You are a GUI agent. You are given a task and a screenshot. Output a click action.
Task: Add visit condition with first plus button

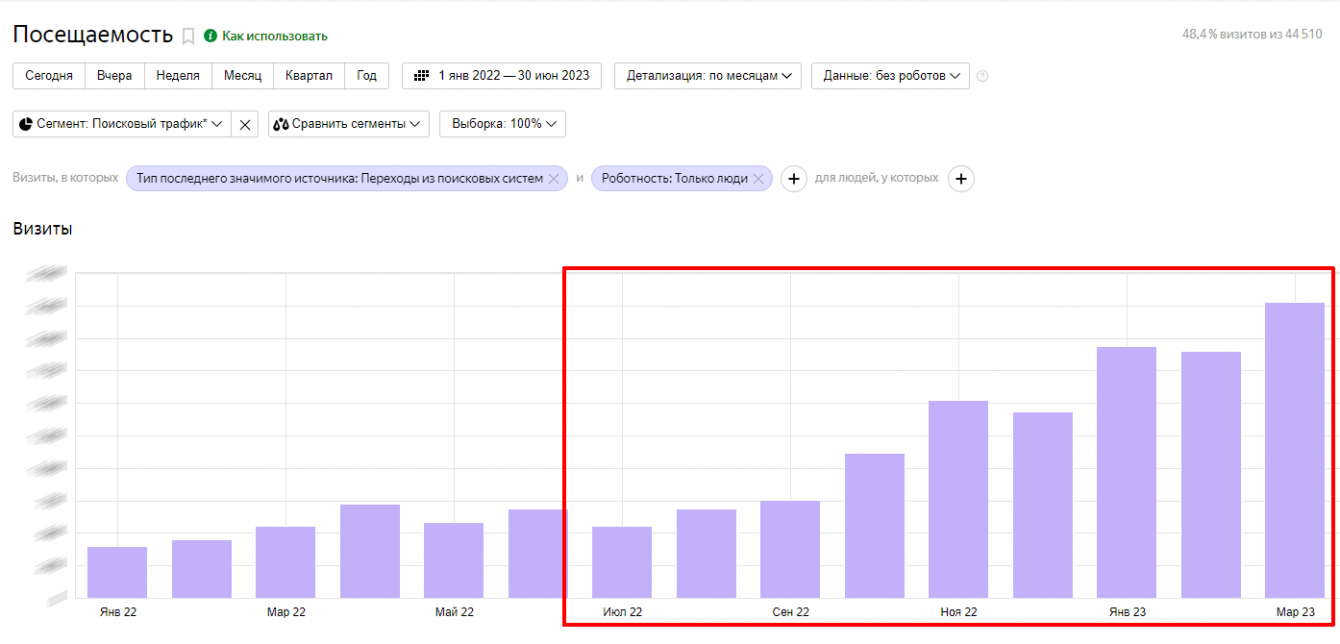793,179
